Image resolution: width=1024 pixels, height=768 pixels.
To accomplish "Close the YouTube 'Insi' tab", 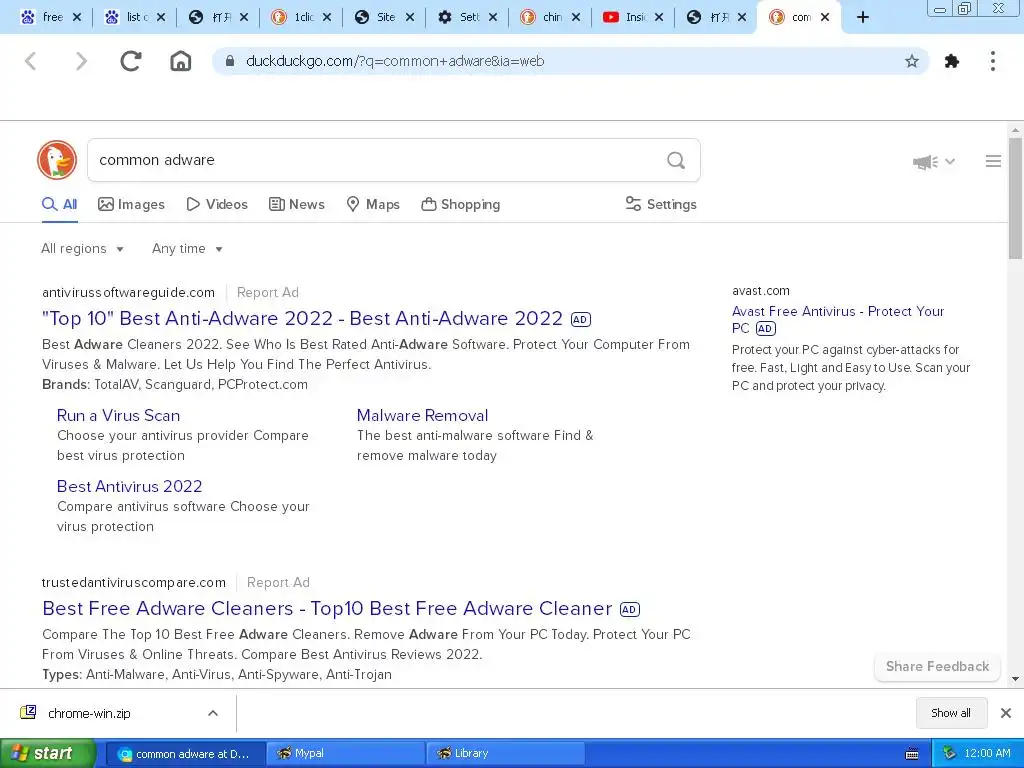I will 659,18.
